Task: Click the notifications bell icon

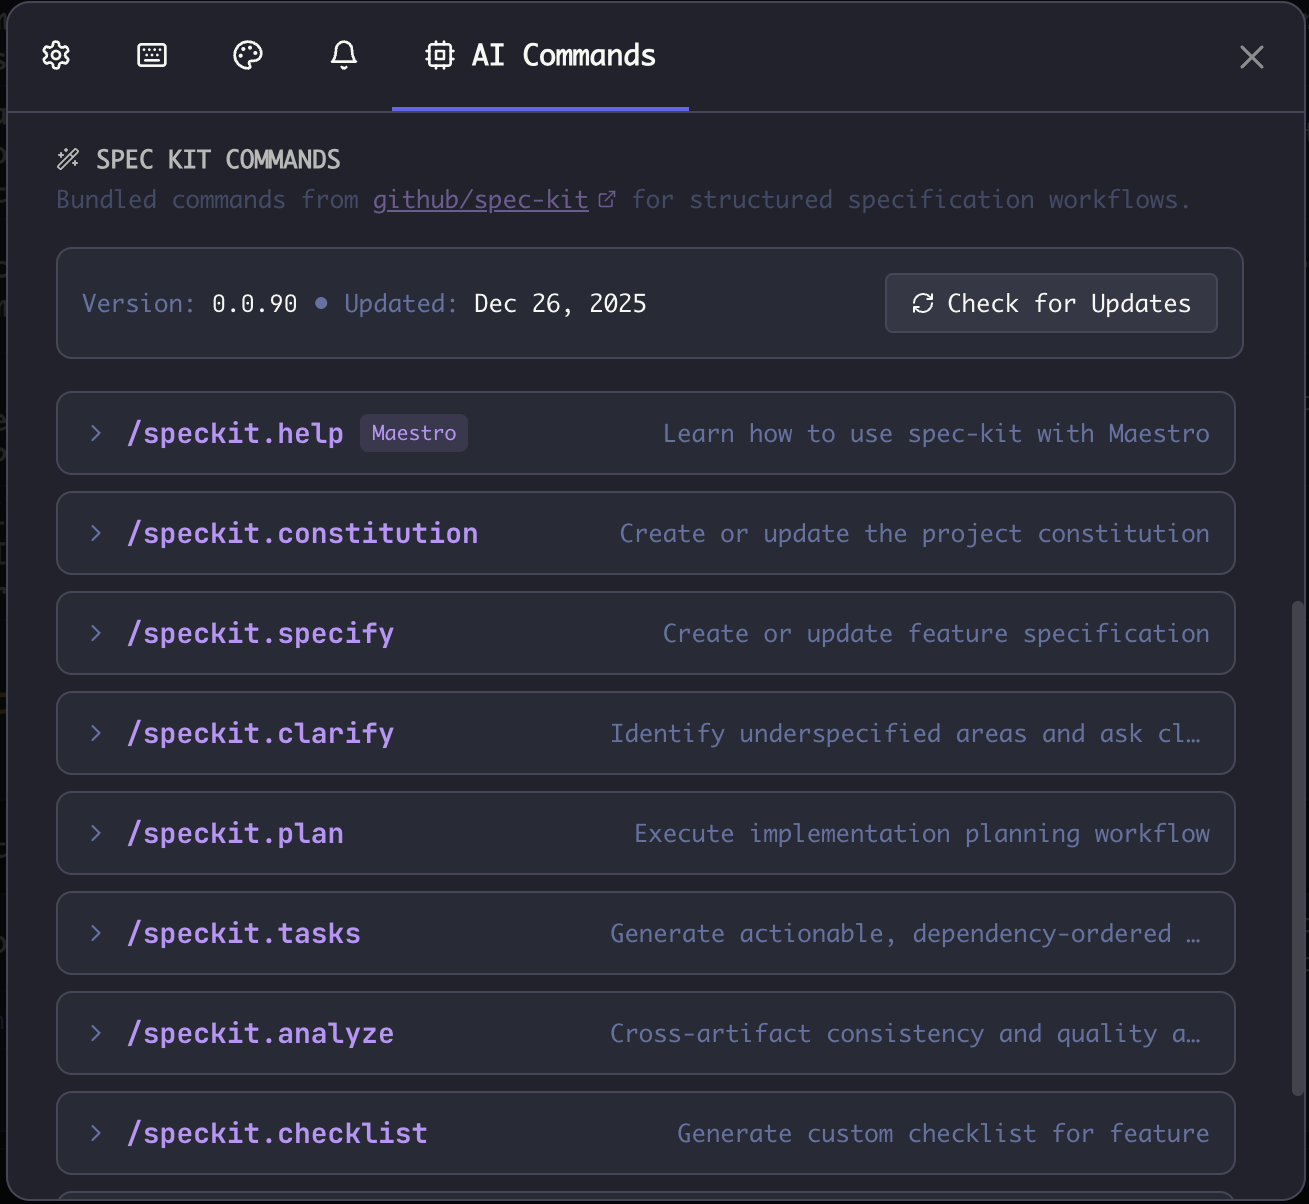Action: (x=344, y=56)
